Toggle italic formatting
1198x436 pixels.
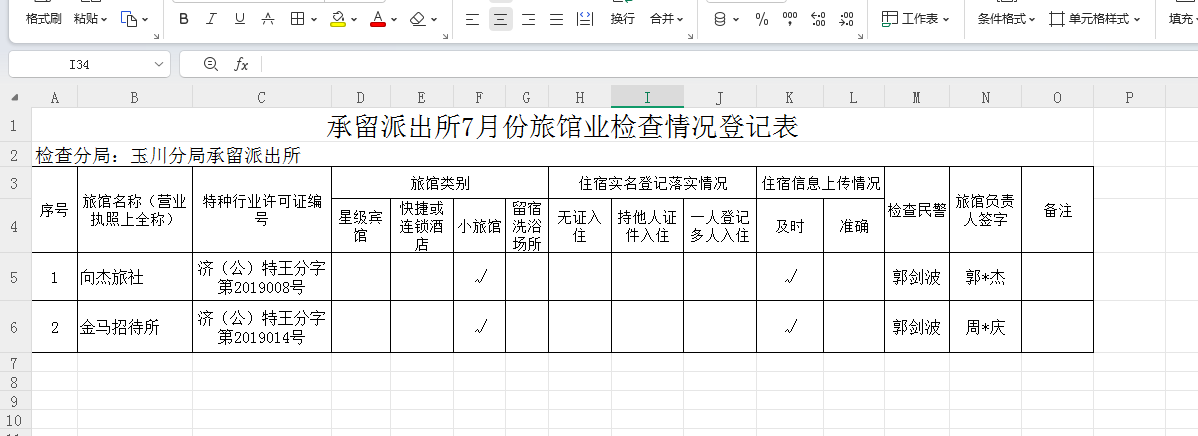click(212, 19)
